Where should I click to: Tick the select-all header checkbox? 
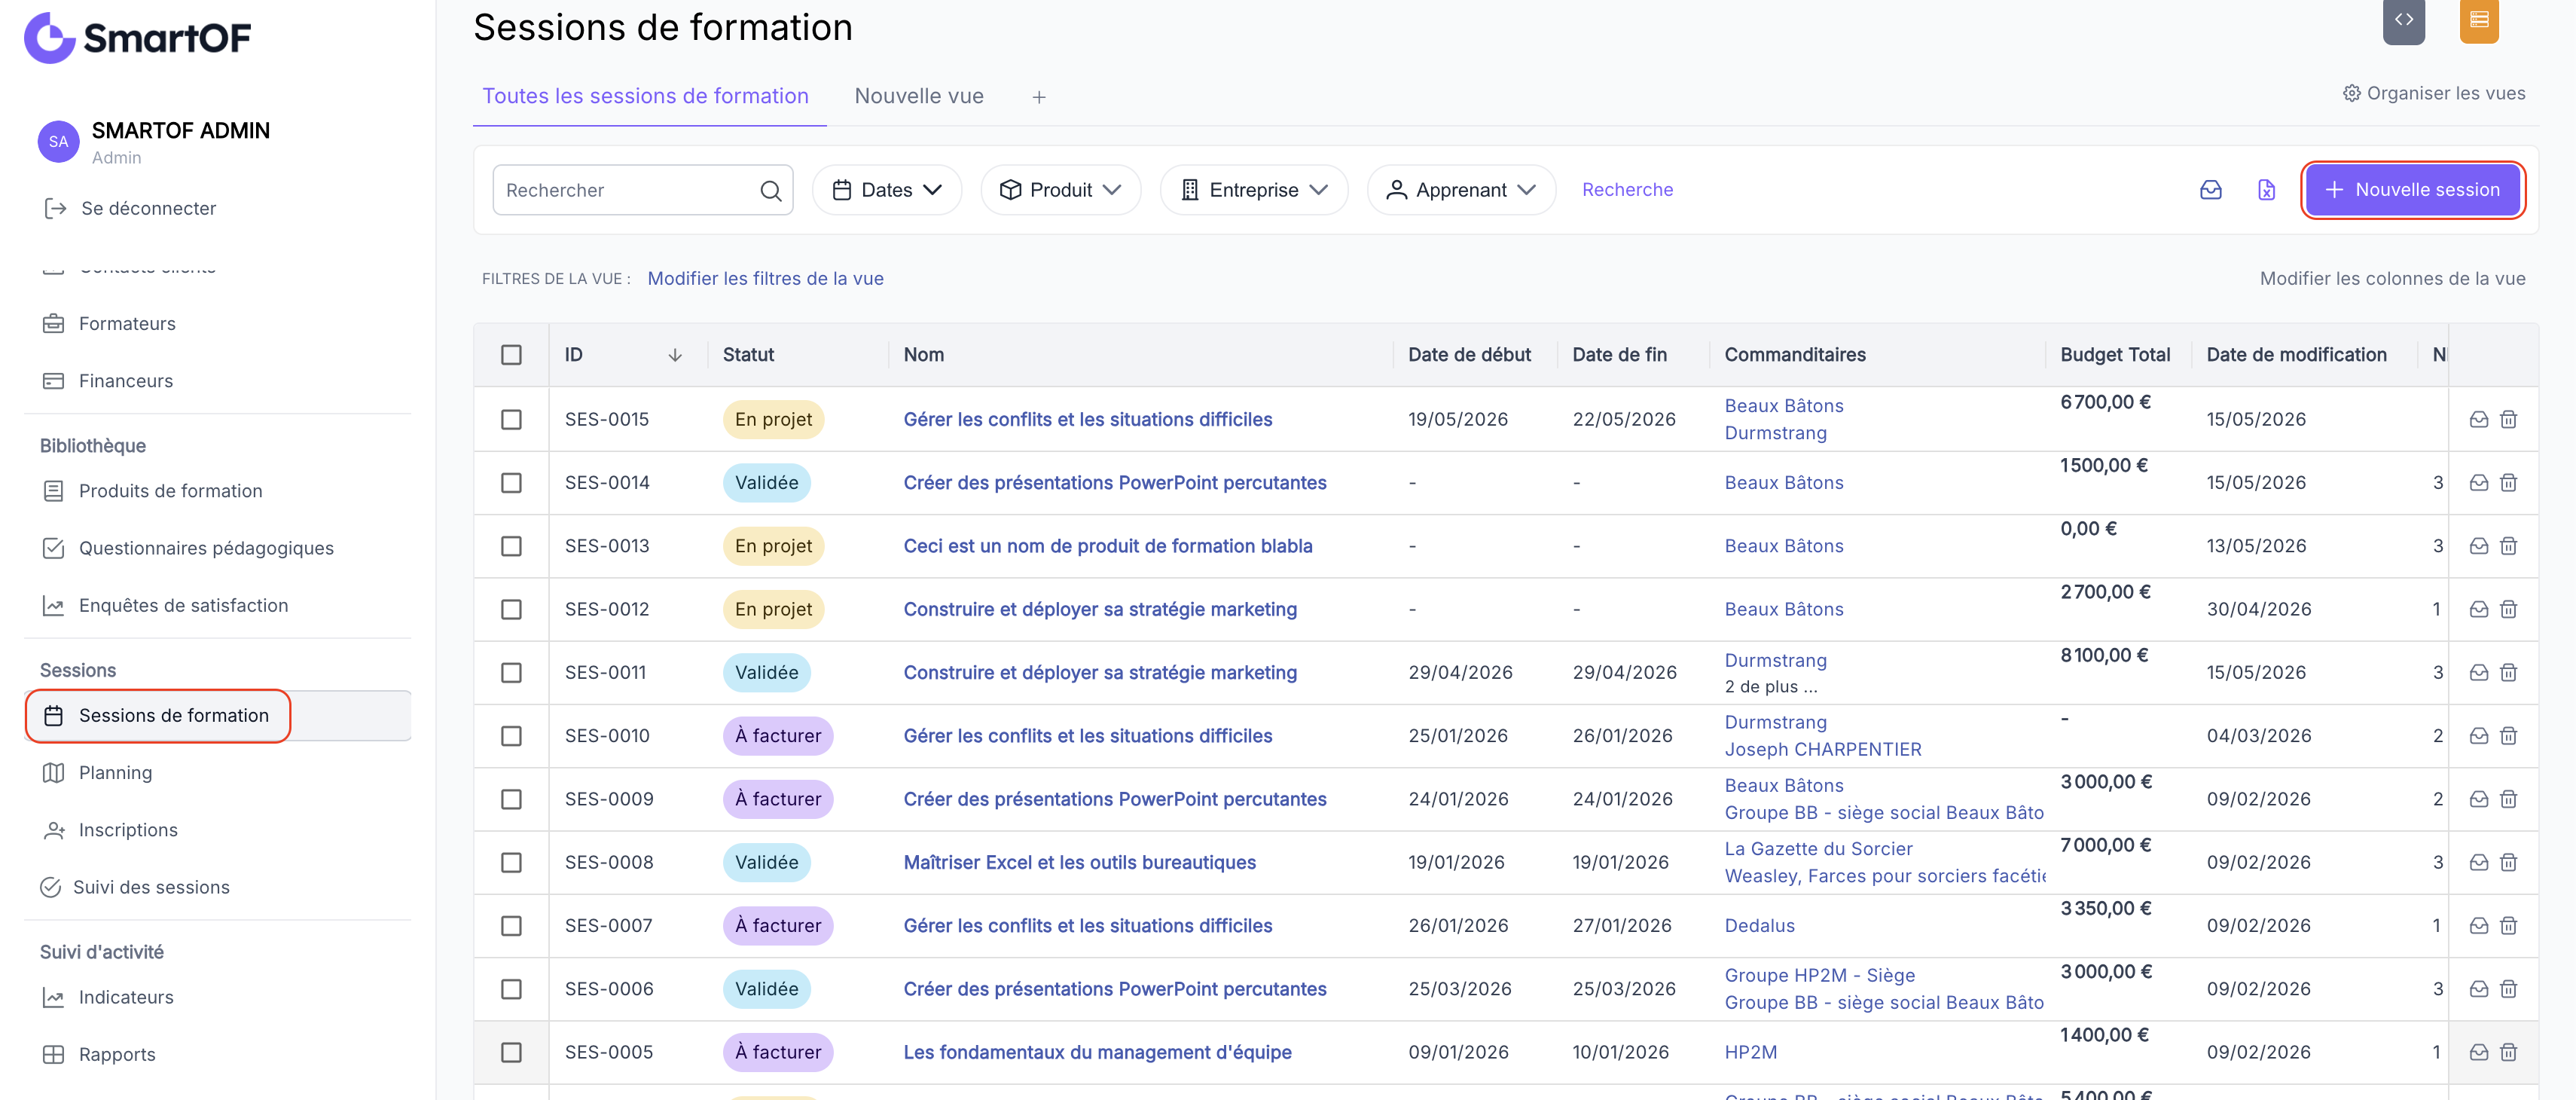point(511,355)
